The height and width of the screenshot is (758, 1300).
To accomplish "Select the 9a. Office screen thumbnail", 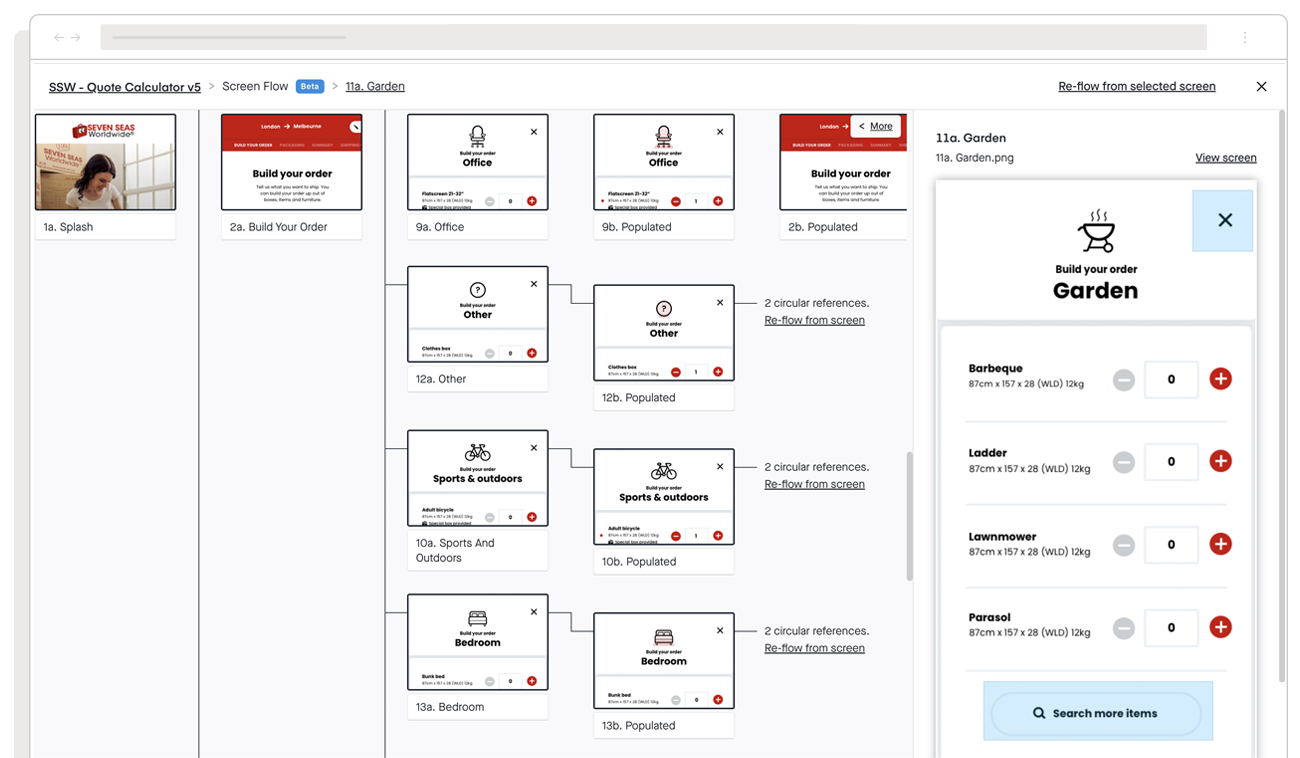I will [x=477, y=162].
